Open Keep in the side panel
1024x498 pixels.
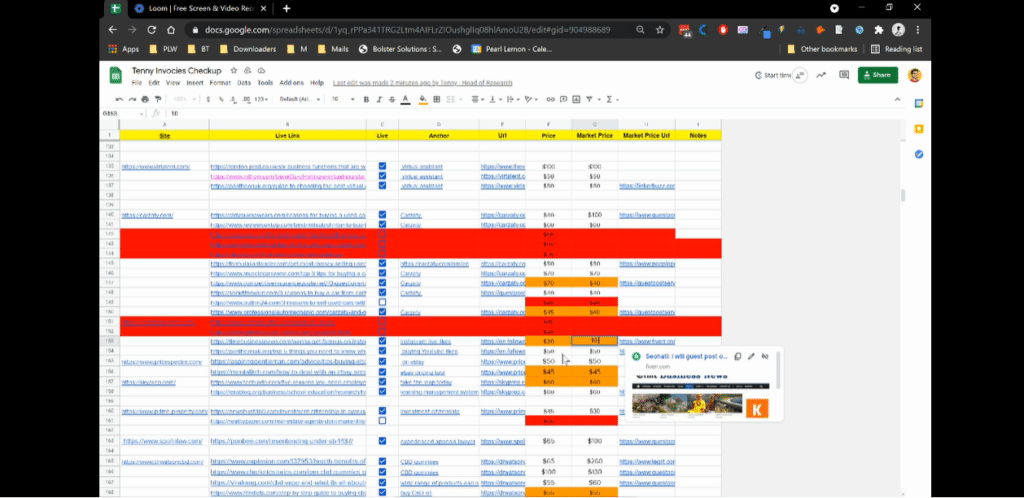click(x=918, y=129)
